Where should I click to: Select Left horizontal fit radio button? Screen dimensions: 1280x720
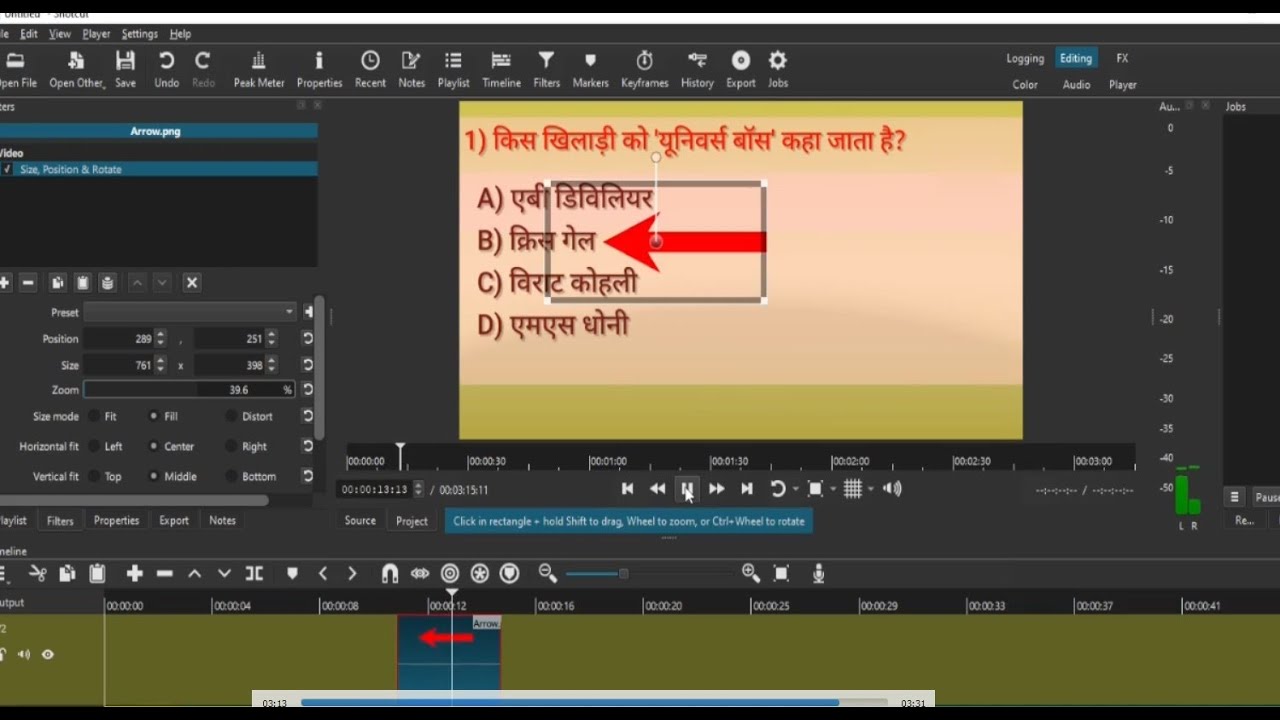(x=94, y=446)
